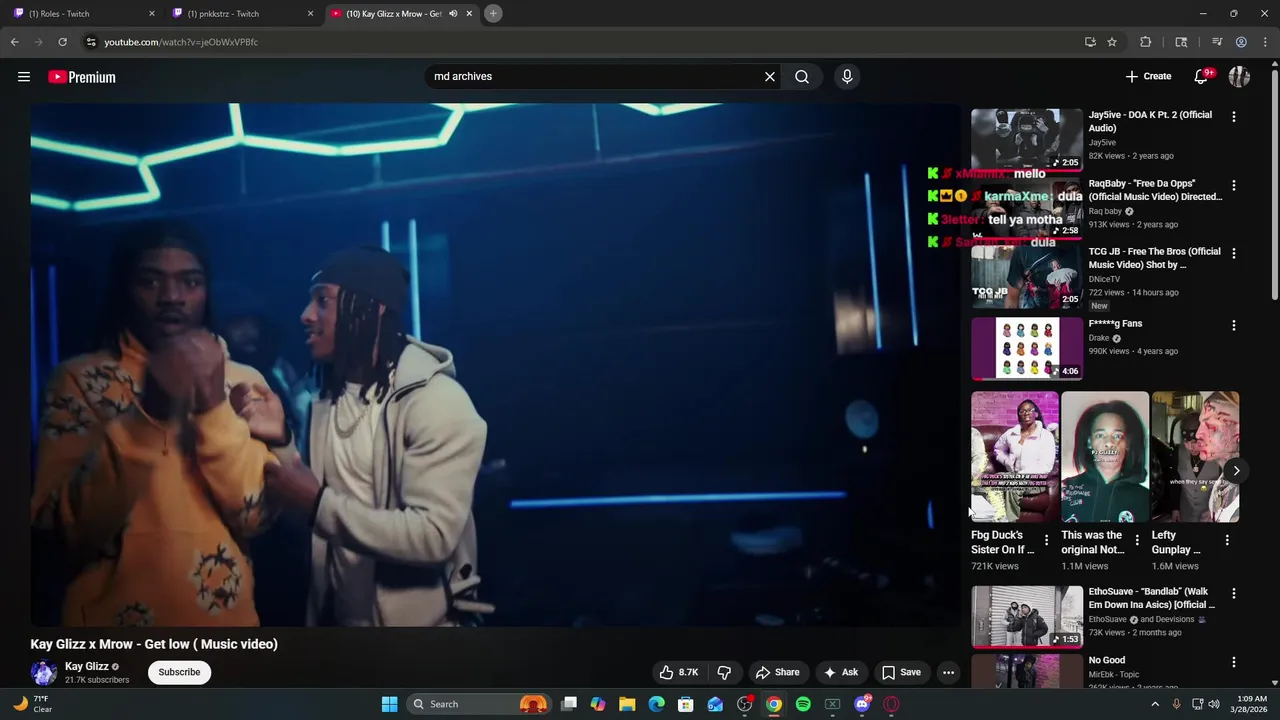
Task: Show next Shorts with chevron arrow
Action: [x=1236, y=471]
